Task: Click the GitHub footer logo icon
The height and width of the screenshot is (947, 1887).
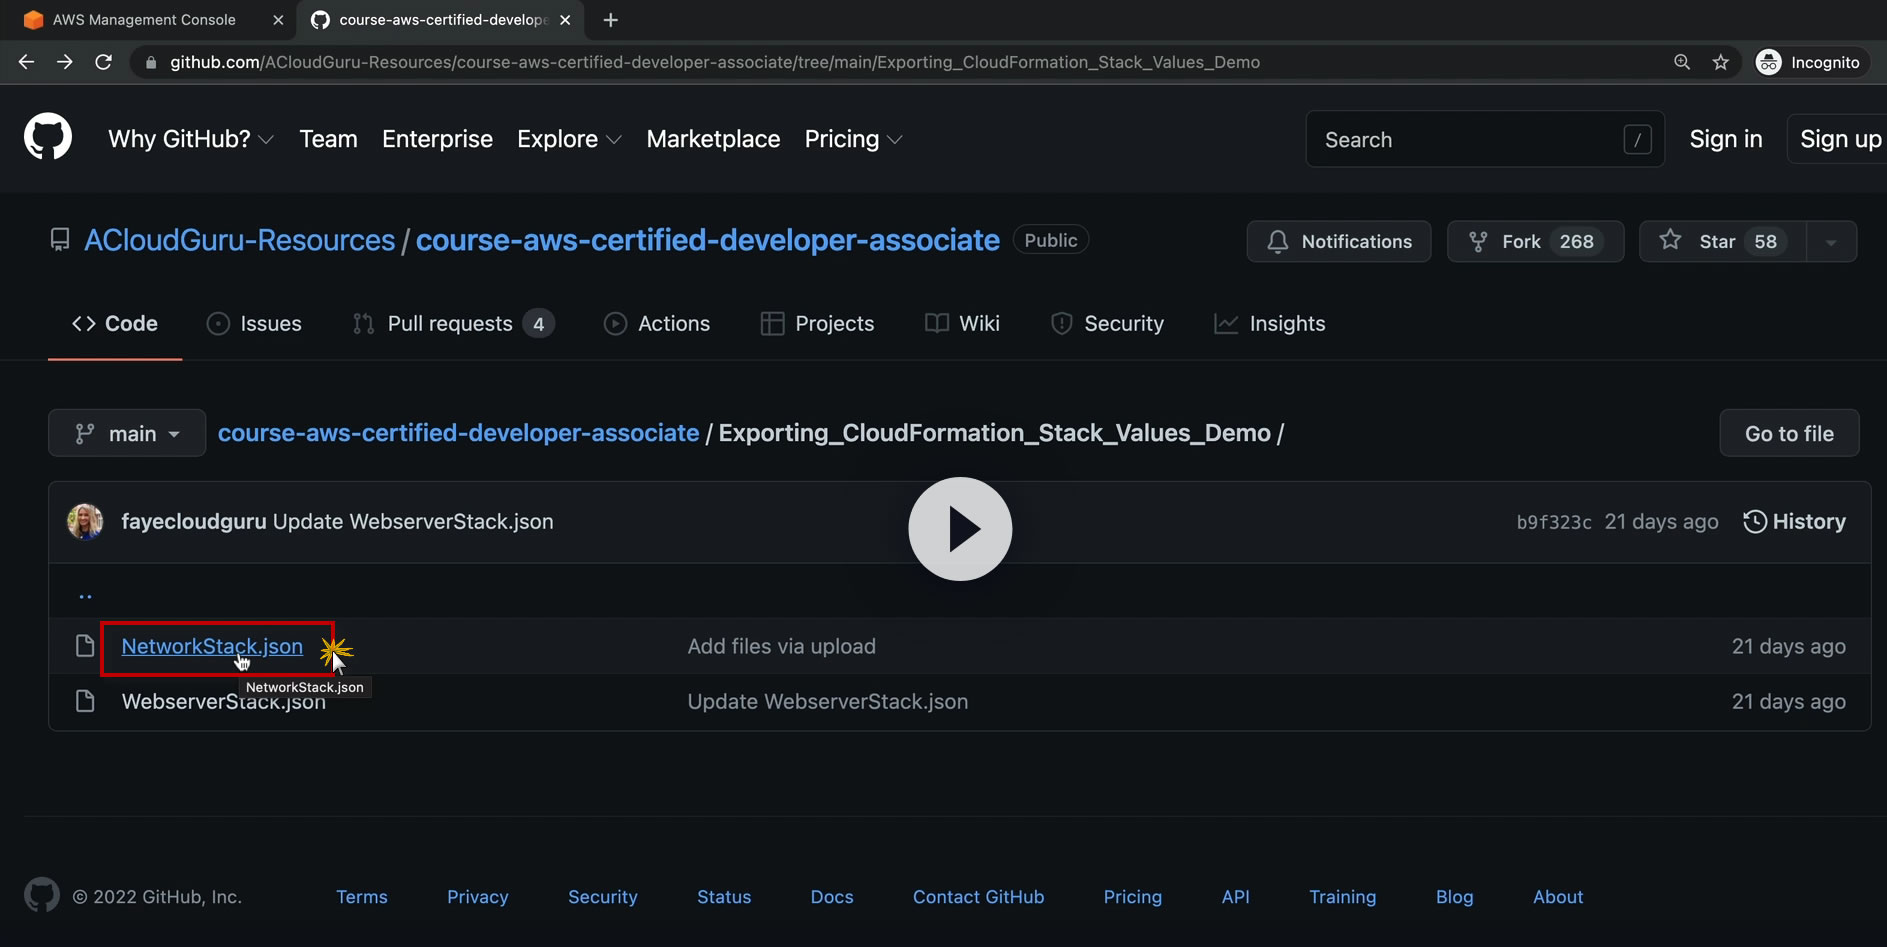Action: coord(42,895)
